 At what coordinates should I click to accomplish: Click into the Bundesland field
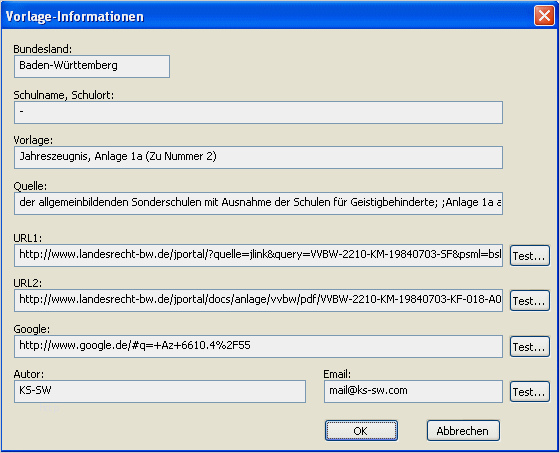pyautogui.click(x=92, y=66)
